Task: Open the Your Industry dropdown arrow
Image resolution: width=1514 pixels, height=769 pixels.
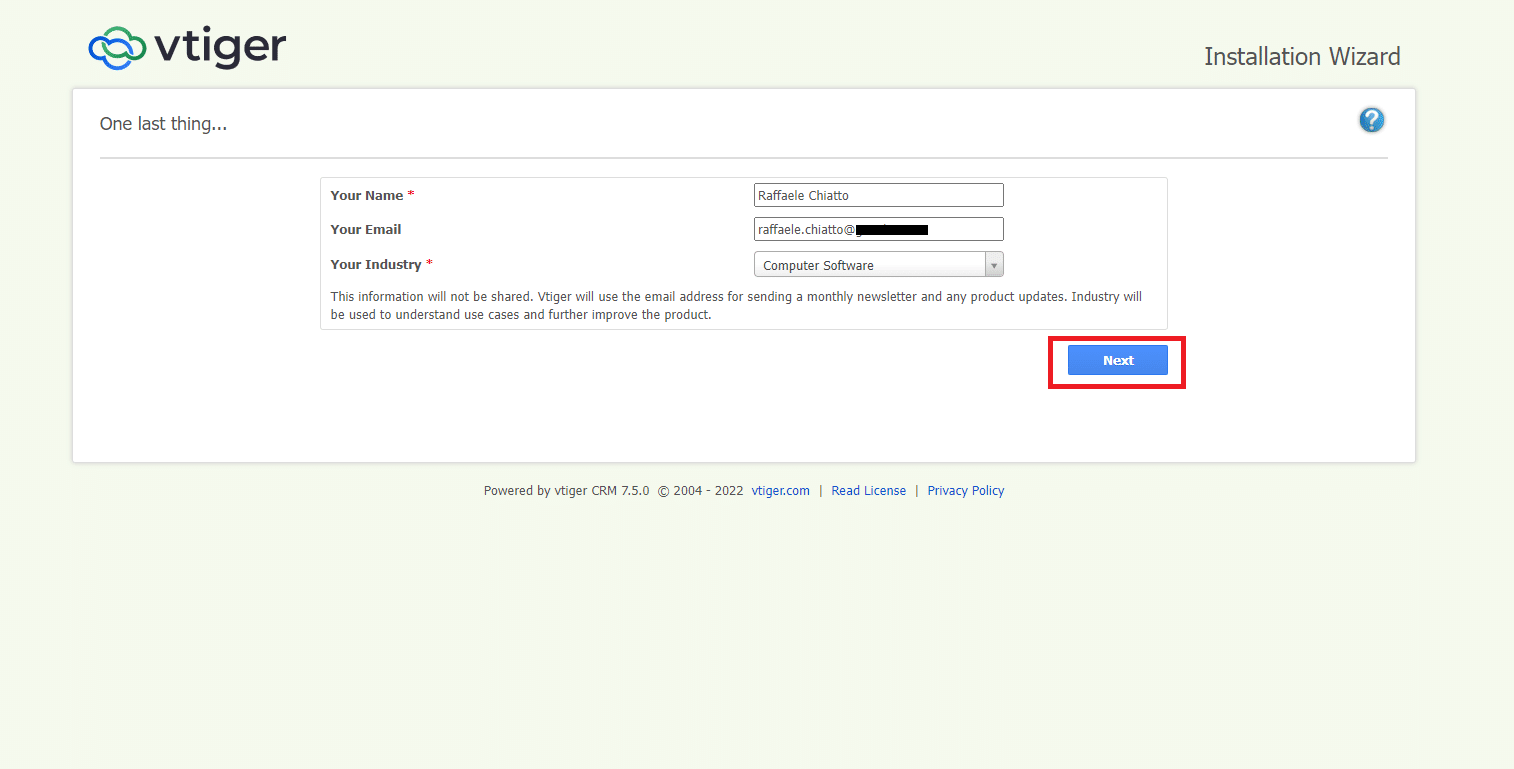Action: click(994, 265)
